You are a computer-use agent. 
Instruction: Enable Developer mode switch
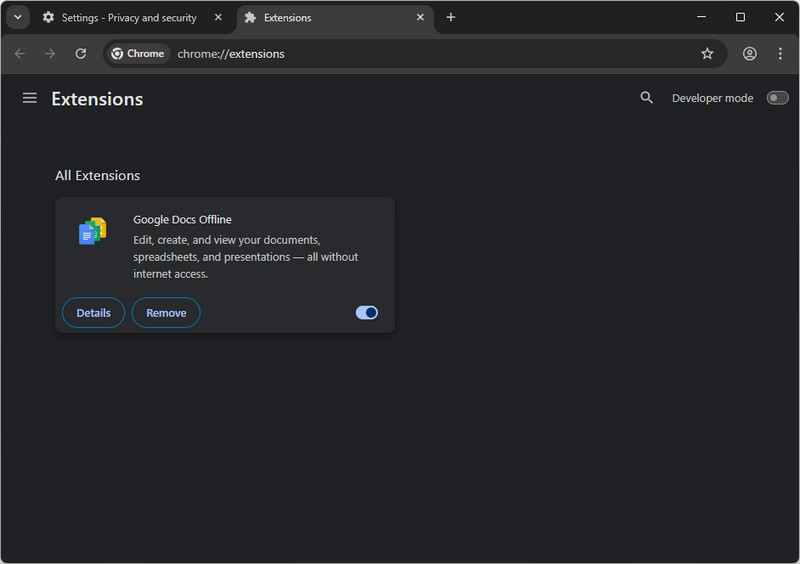click(778, 97)
